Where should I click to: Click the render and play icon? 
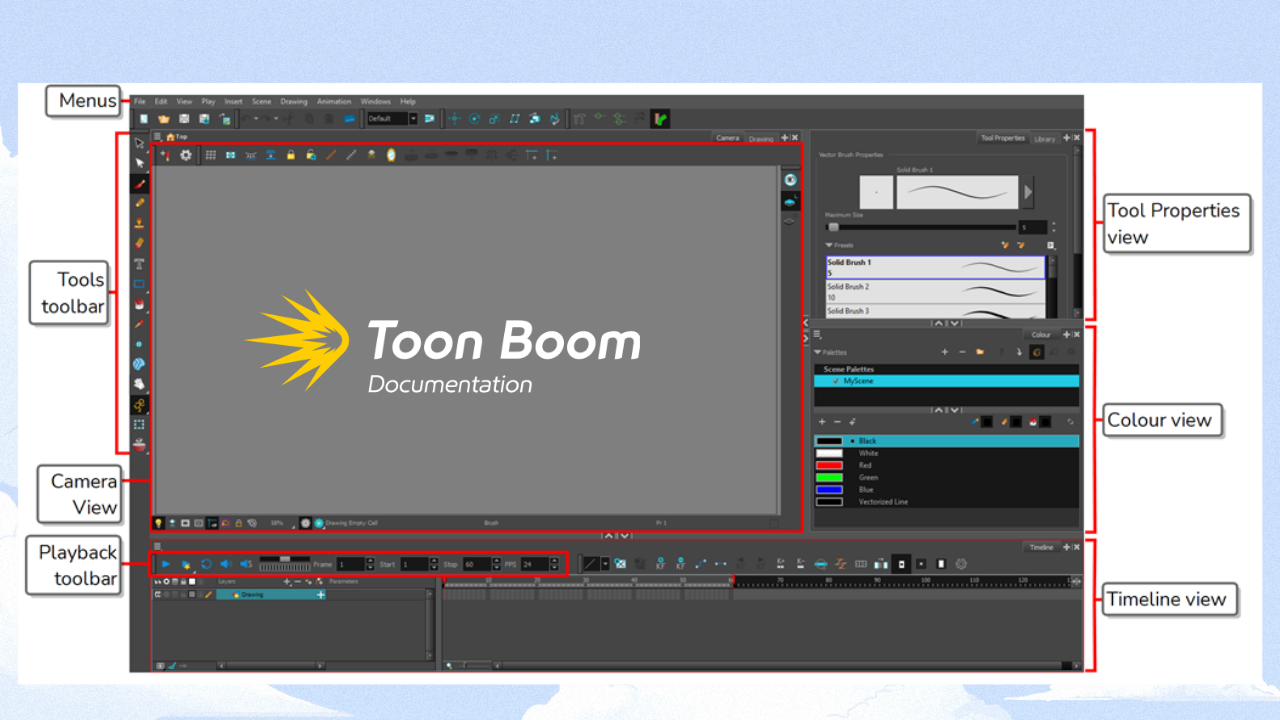(x=186, y=564)
